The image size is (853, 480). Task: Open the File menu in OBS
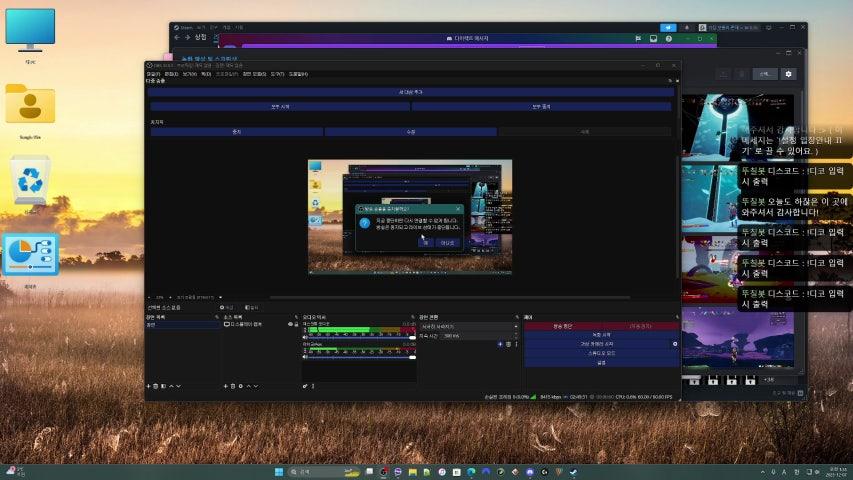click(153, 74)
